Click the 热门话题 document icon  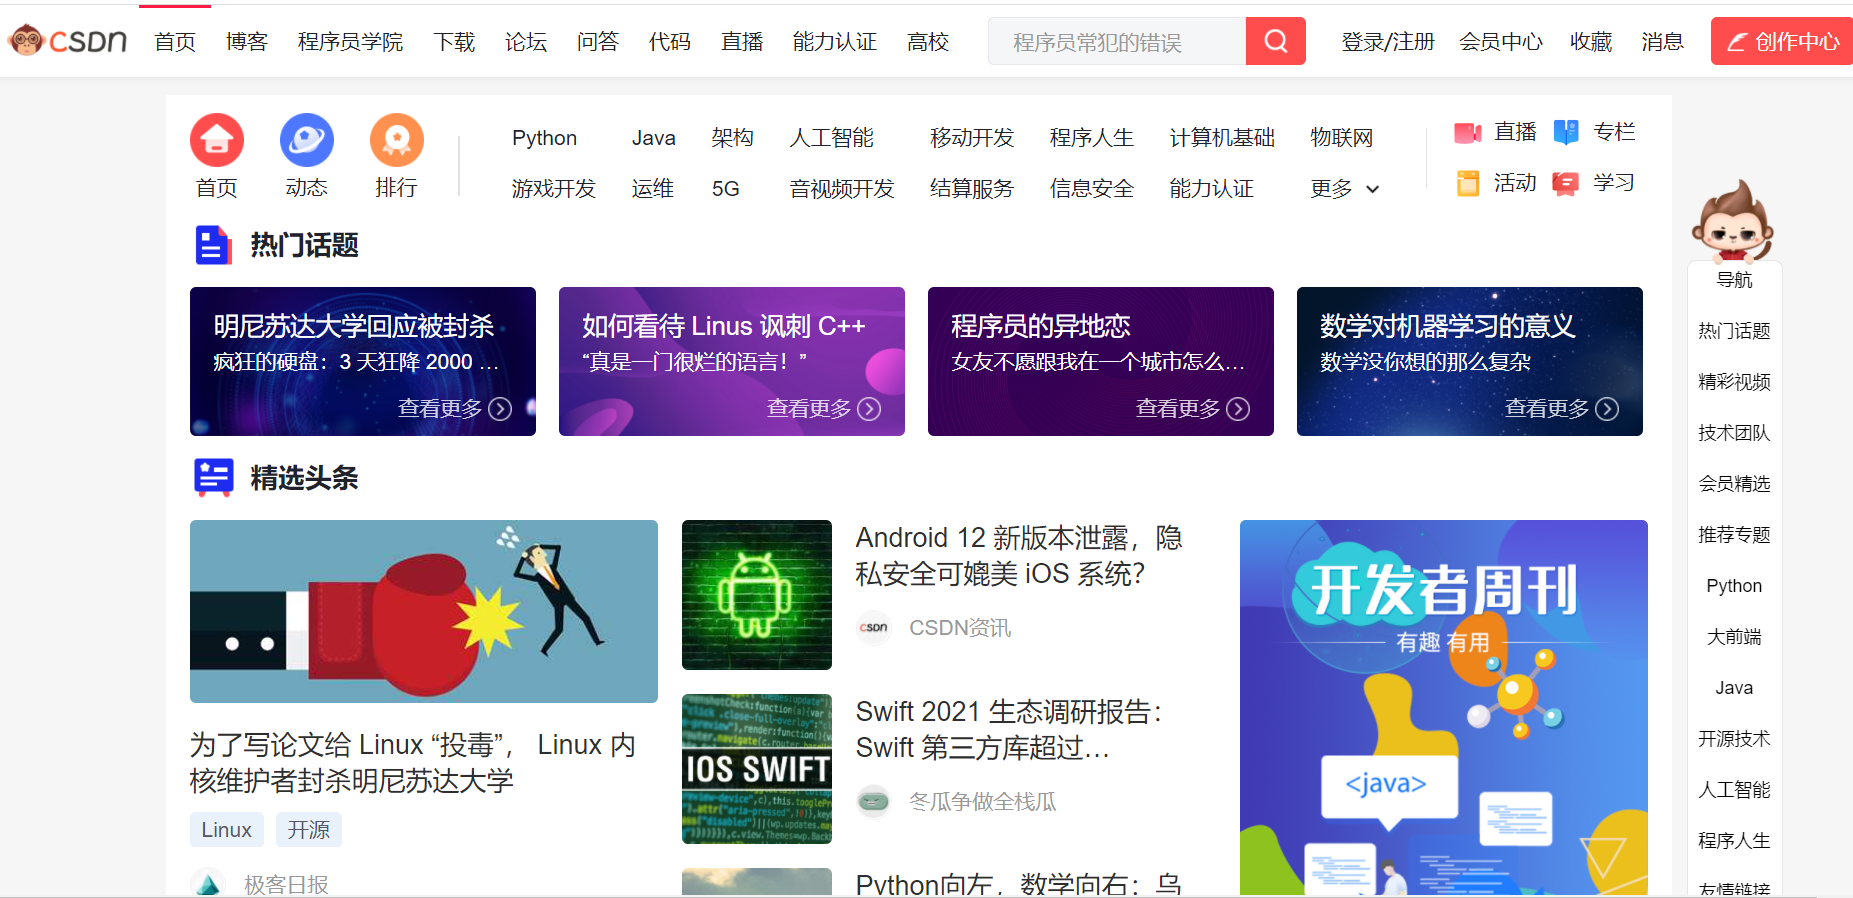pyautogui.click(x=212, y=245)
